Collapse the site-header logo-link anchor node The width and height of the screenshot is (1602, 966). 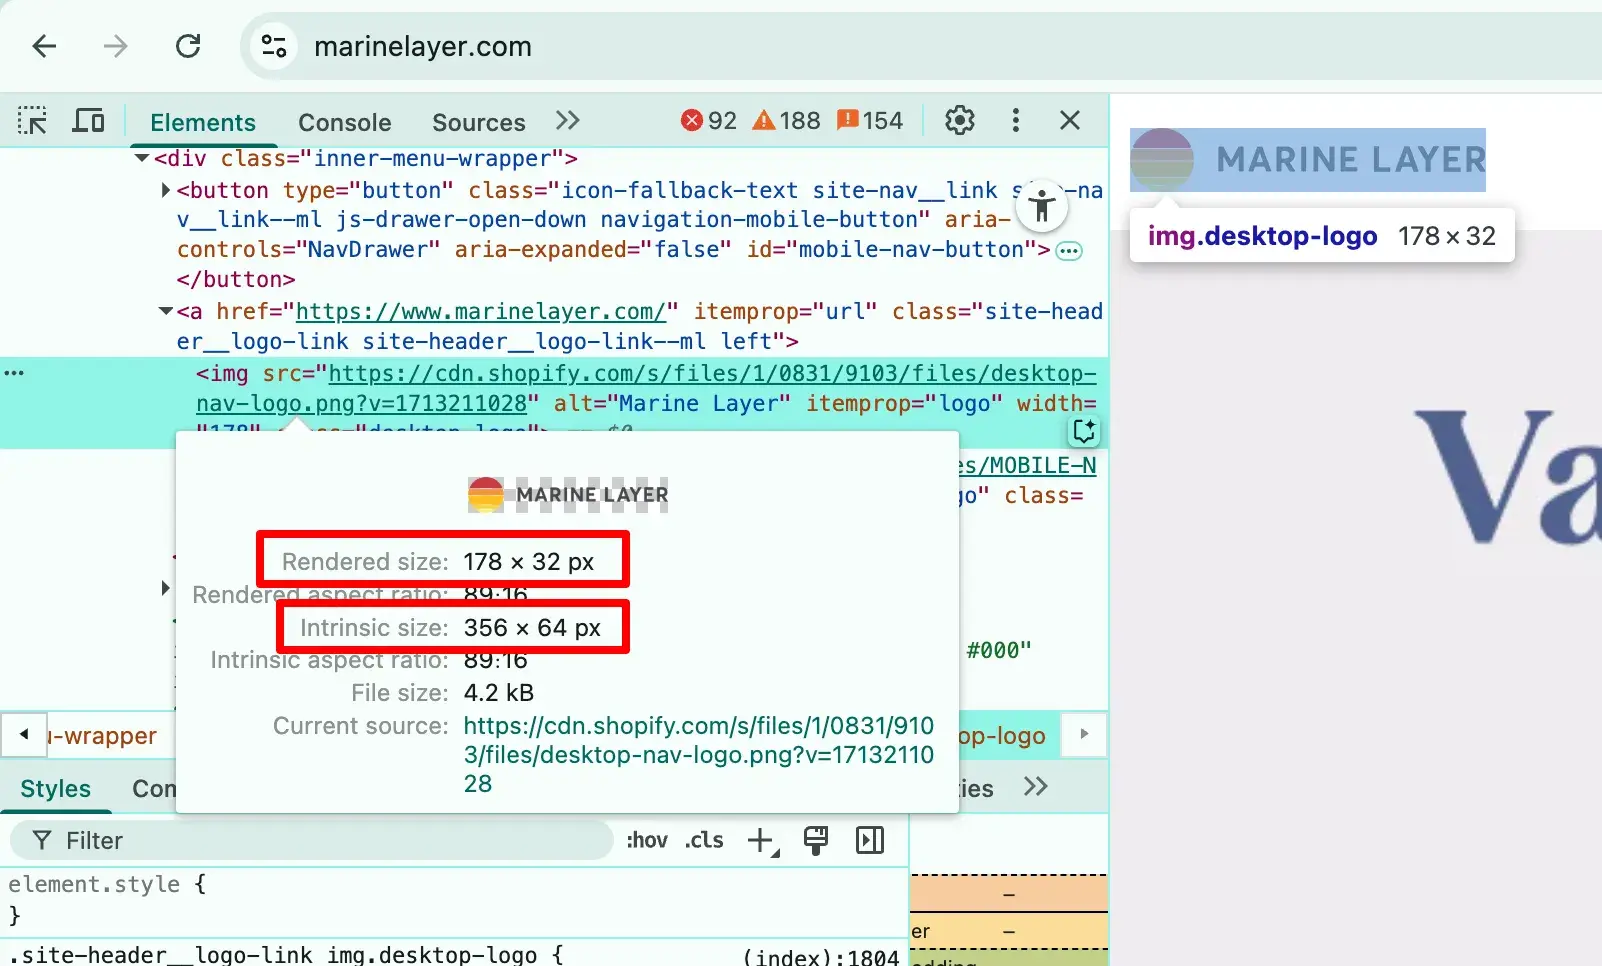tap(166, 311)
